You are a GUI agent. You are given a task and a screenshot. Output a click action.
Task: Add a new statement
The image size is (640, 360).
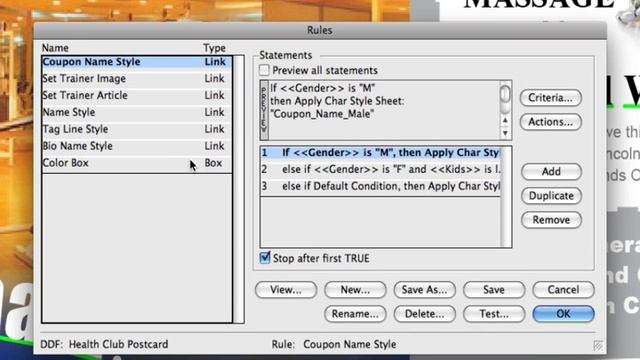coord(551,171)
